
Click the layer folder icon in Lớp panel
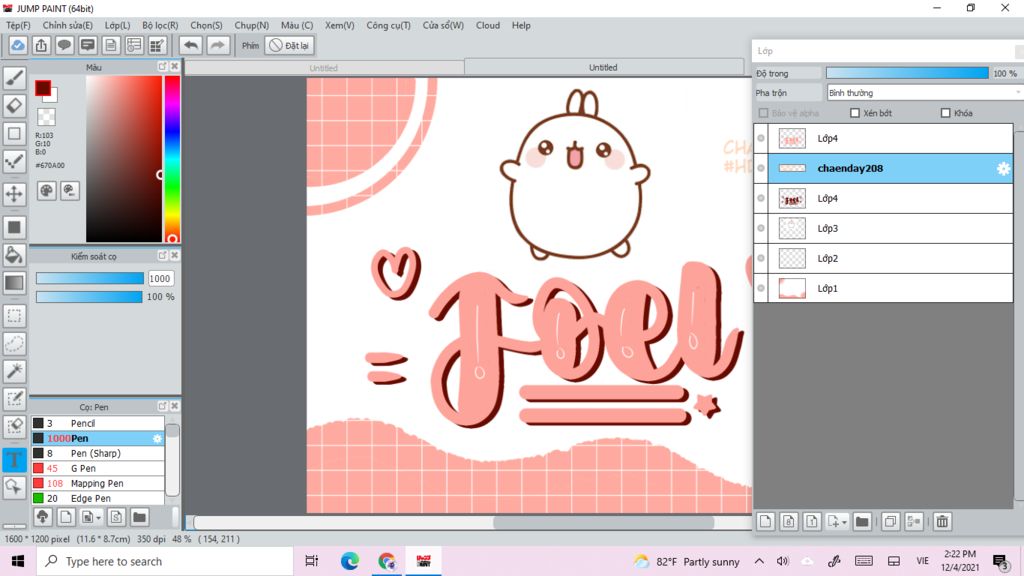coord(862,521)
